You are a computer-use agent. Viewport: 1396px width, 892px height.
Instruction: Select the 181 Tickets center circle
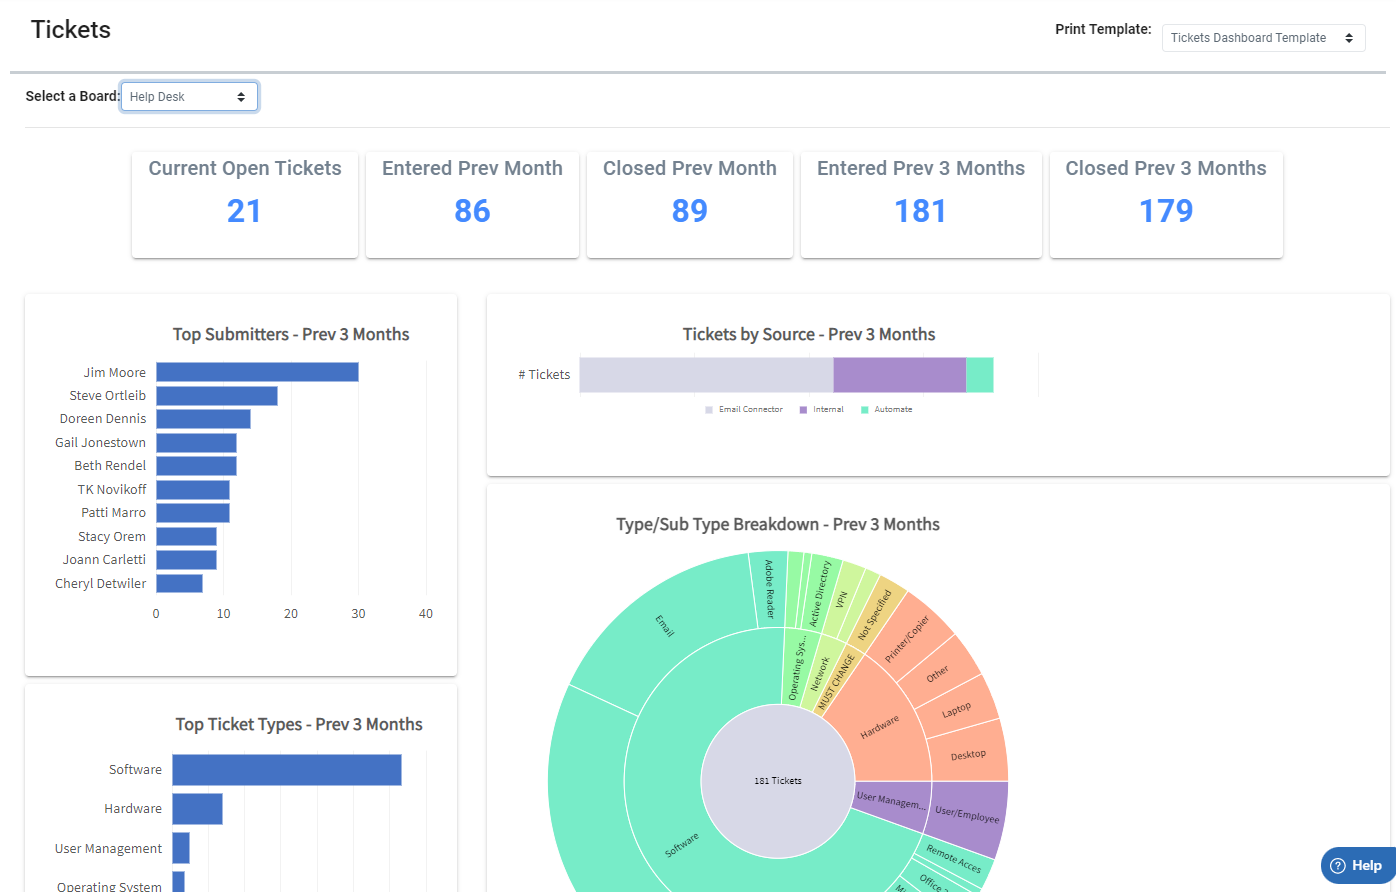[x=778, y=780]
